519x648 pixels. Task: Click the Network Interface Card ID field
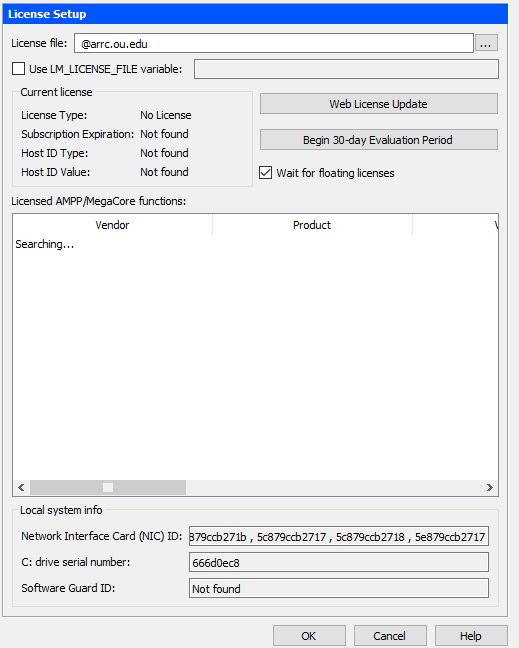tap(339, 536)
